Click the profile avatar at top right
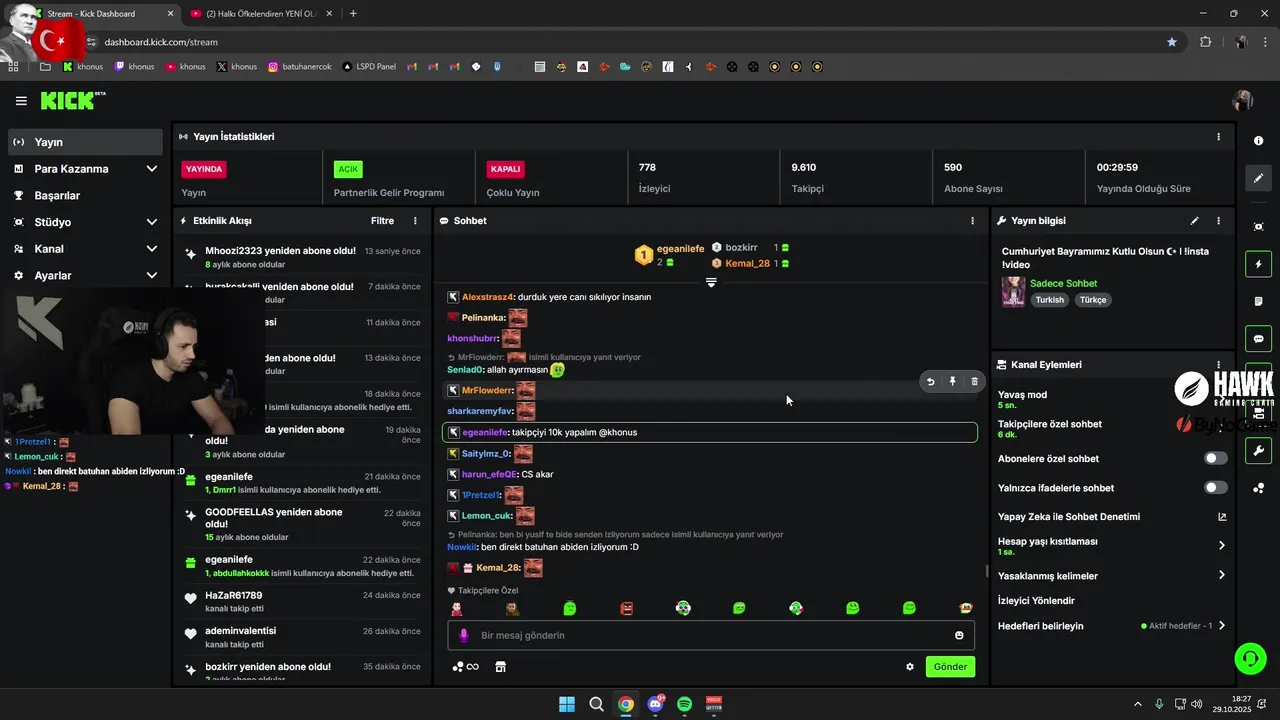1280x720 pixels. 1243,100
